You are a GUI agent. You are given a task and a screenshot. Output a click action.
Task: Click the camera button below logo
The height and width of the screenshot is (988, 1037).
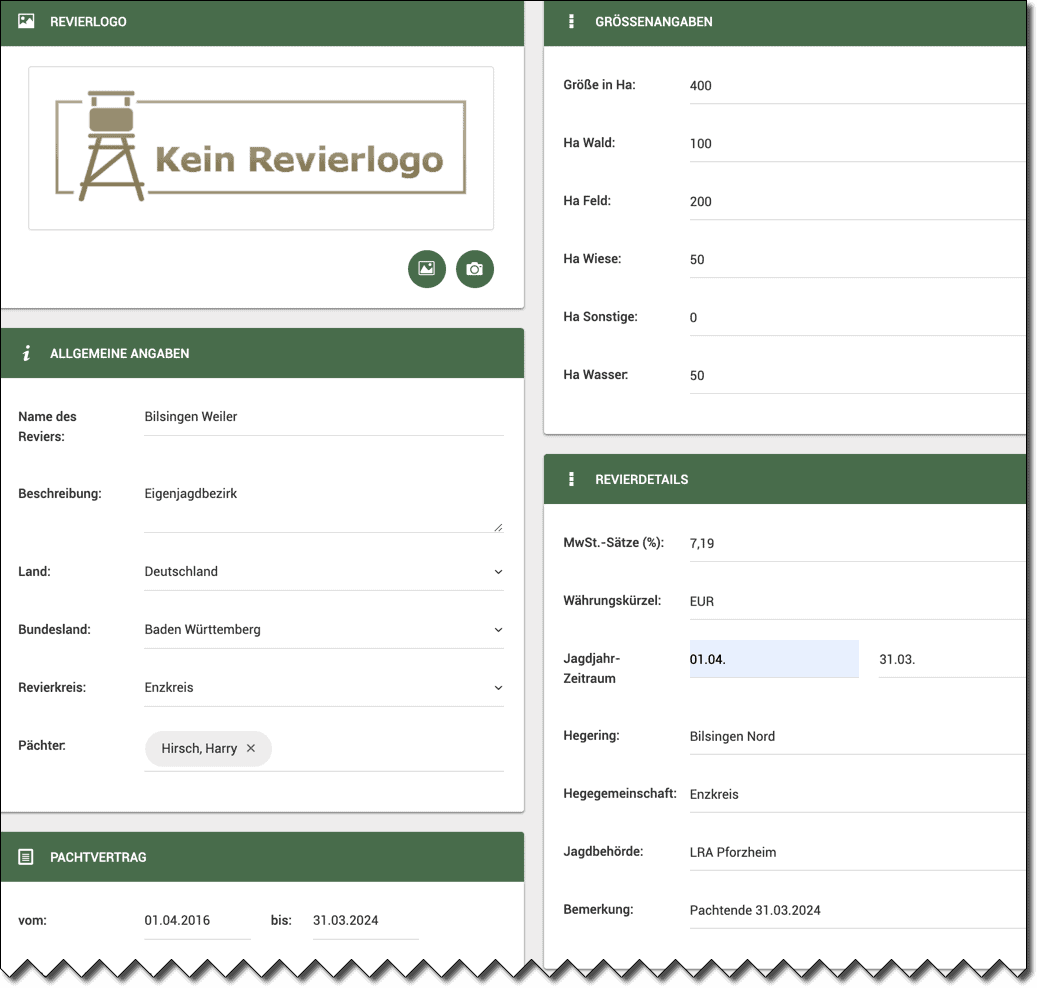coord(475,269)
